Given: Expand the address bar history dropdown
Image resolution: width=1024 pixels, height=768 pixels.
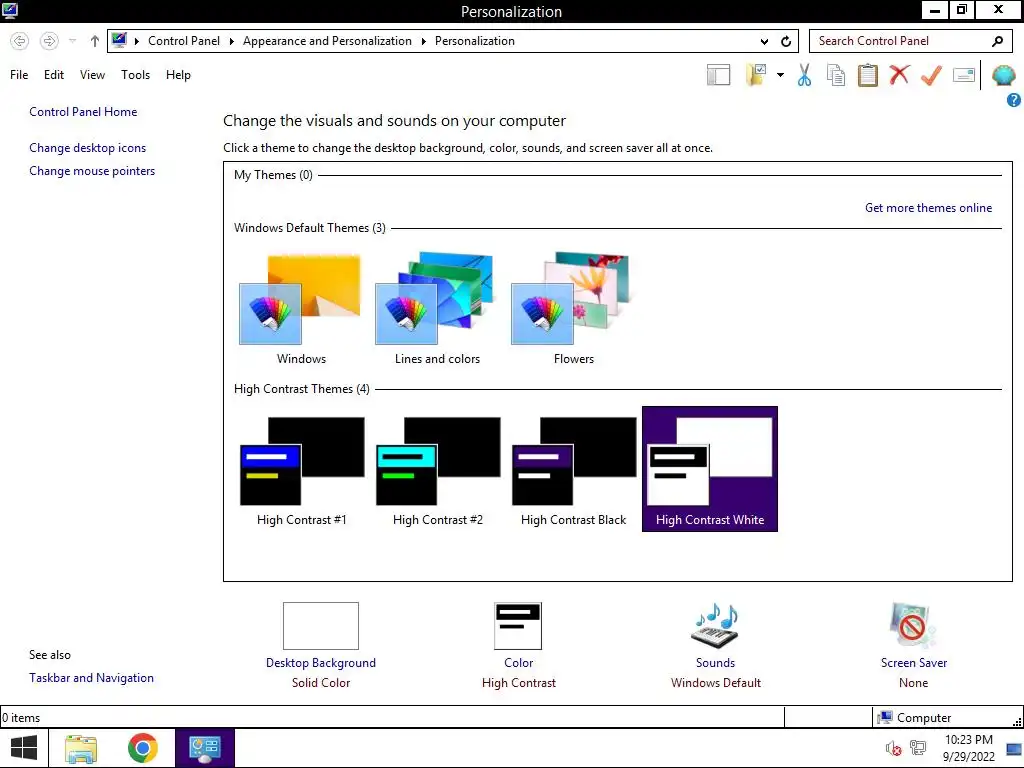Looking at the screenshot, I should 764,41.
